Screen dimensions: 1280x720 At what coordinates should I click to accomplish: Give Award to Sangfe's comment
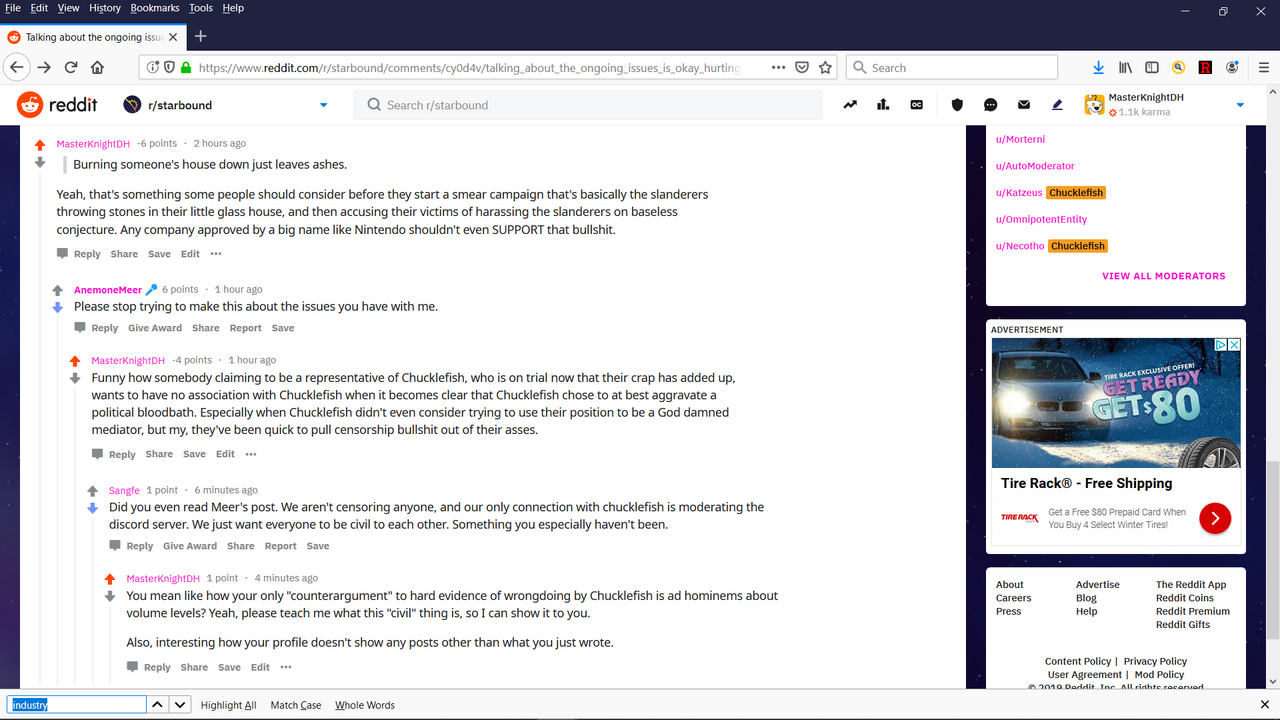click(190, 546)
